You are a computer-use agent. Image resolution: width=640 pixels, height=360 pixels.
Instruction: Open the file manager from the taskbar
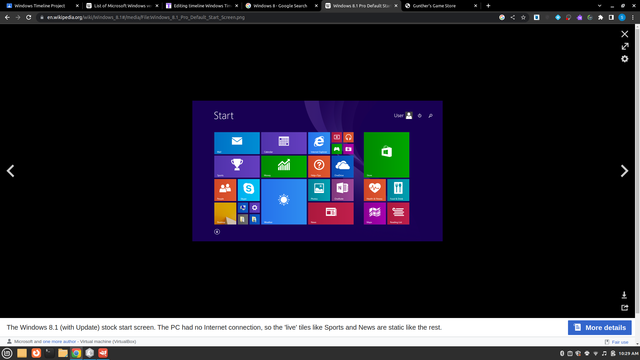63,353
